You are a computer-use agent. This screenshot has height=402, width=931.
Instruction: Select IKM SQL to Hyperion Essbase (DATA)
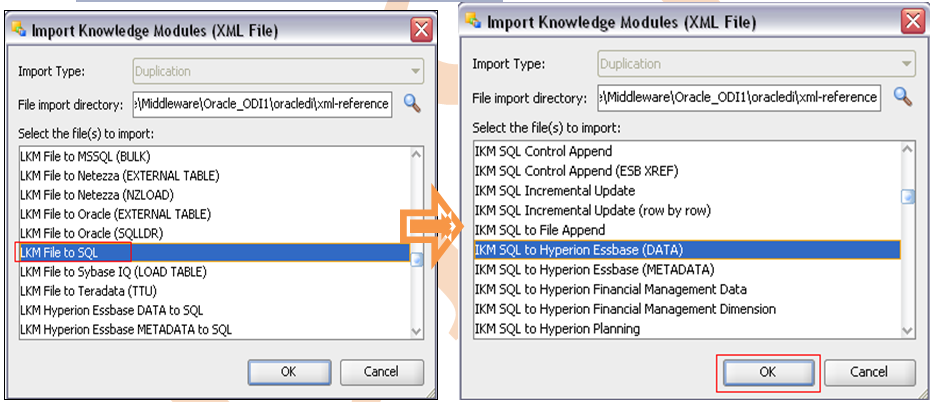coord(687,249)
